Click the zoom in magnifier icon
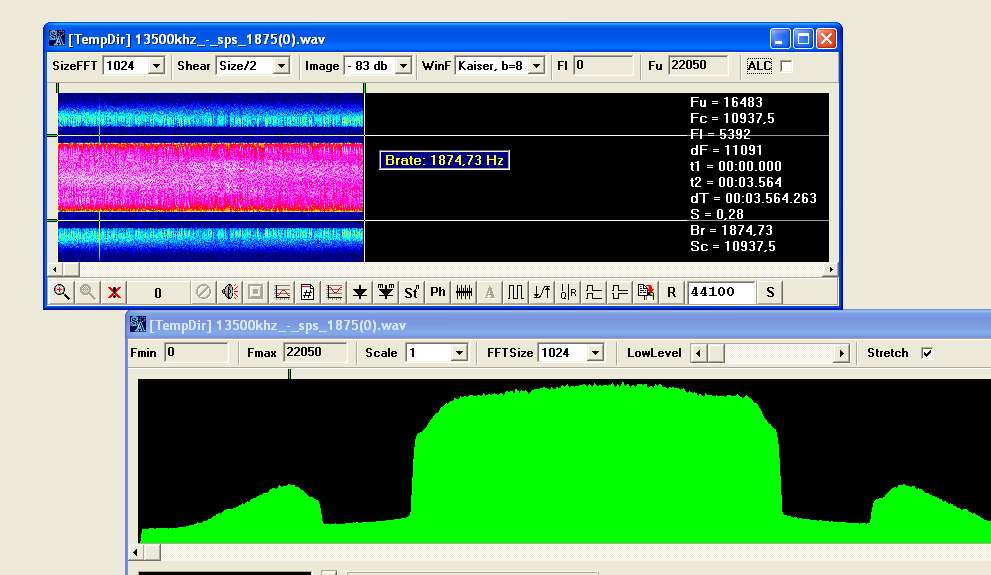The height and width of the screenshot is (575, 991). point(61,292)
